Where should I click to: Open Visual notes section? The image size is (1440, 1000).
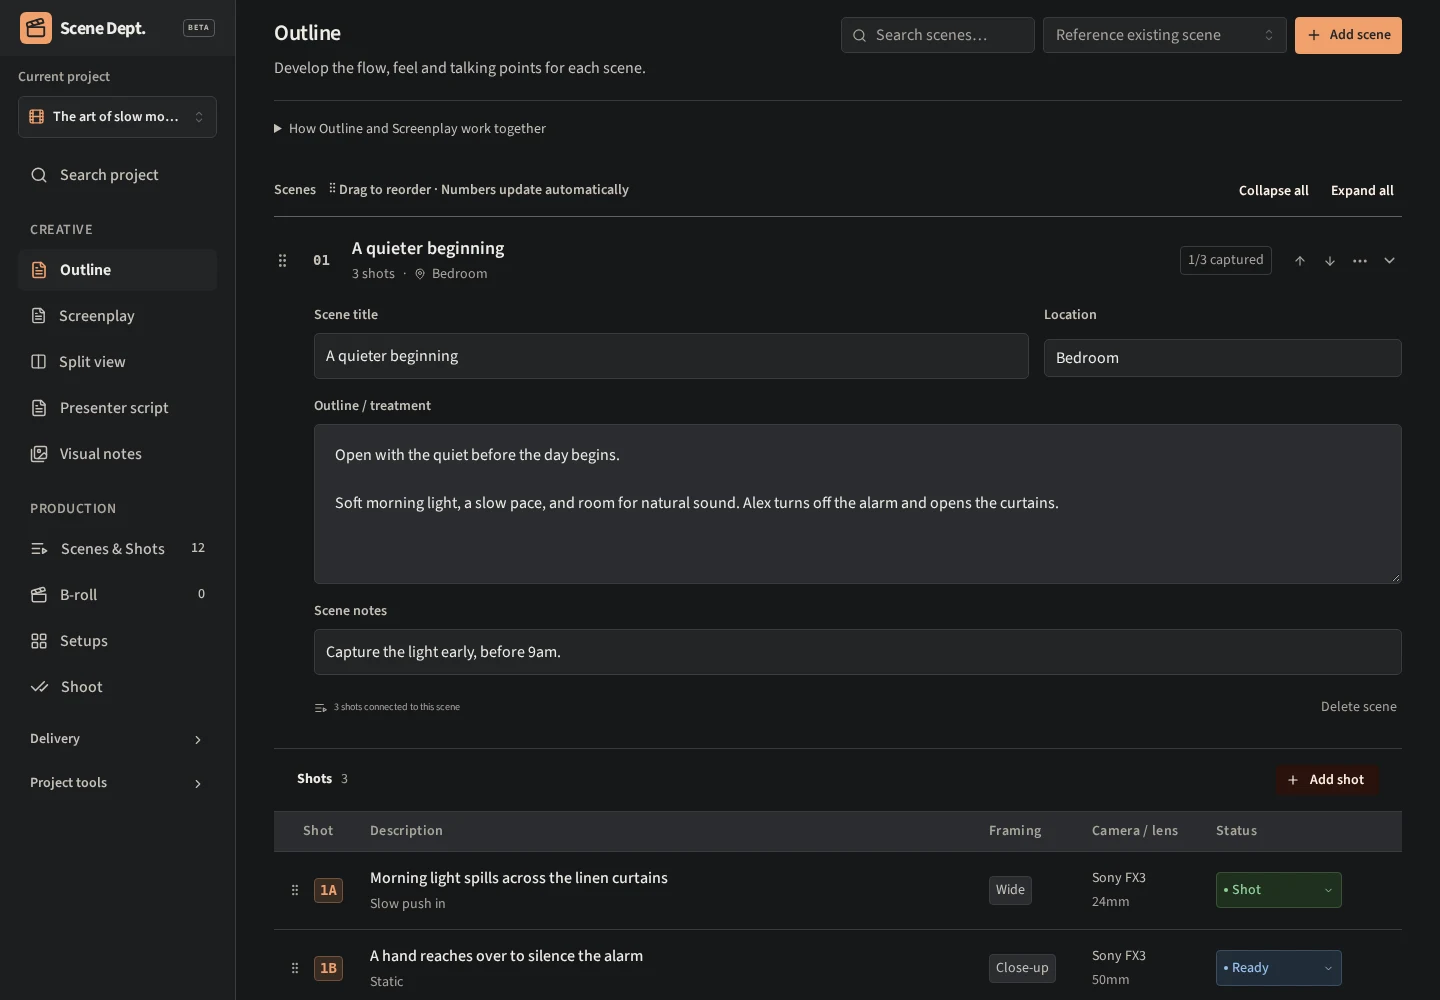[117, 454]
